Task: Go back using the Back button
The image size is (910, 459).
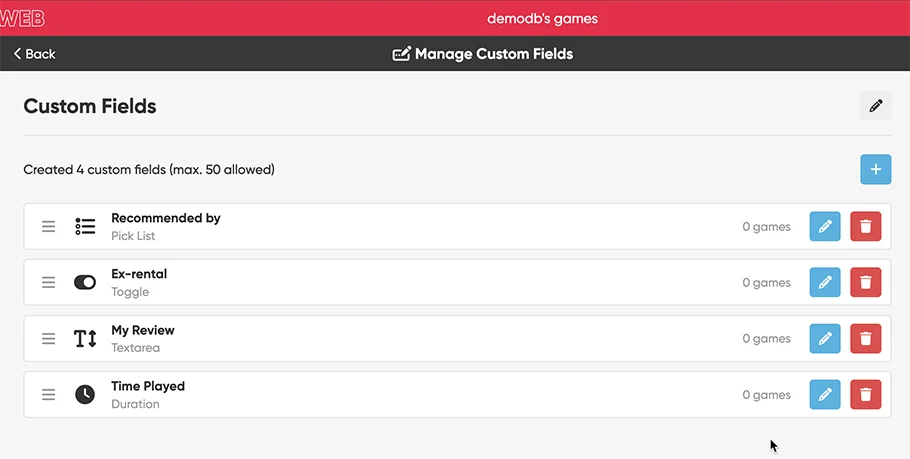Action: [35, 54]
